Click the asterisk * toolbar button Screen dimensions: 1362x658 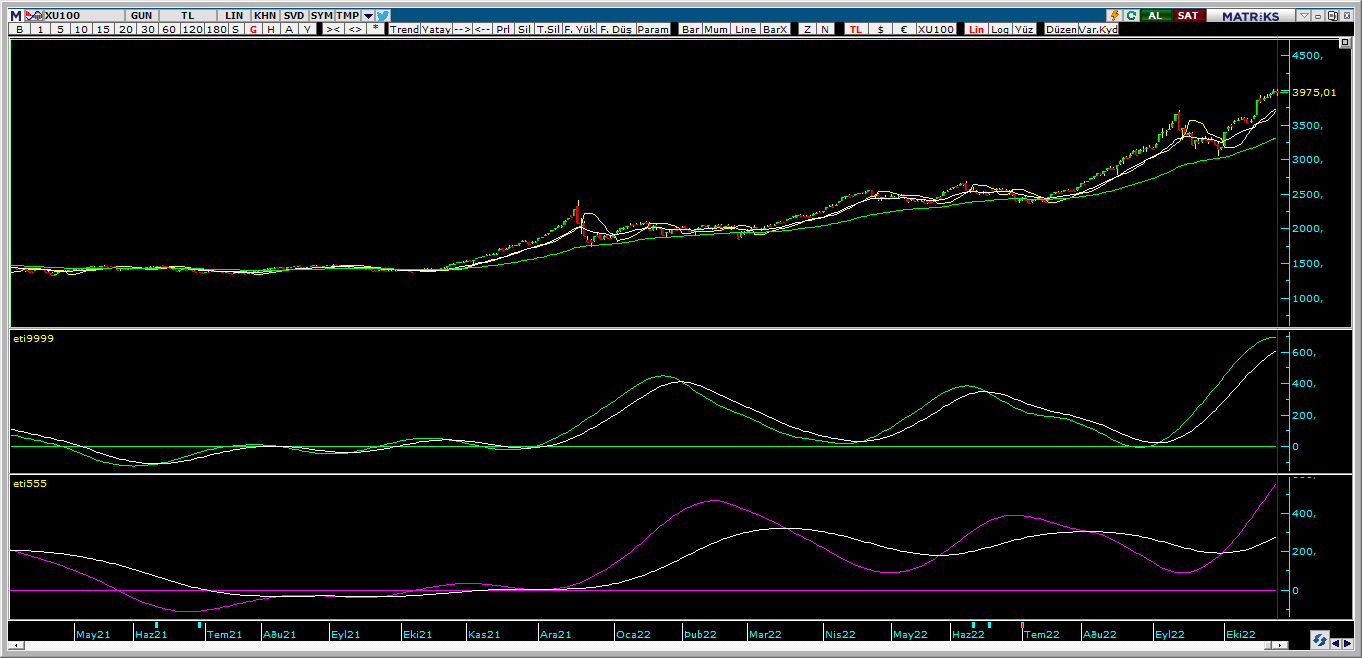(375, 29)
